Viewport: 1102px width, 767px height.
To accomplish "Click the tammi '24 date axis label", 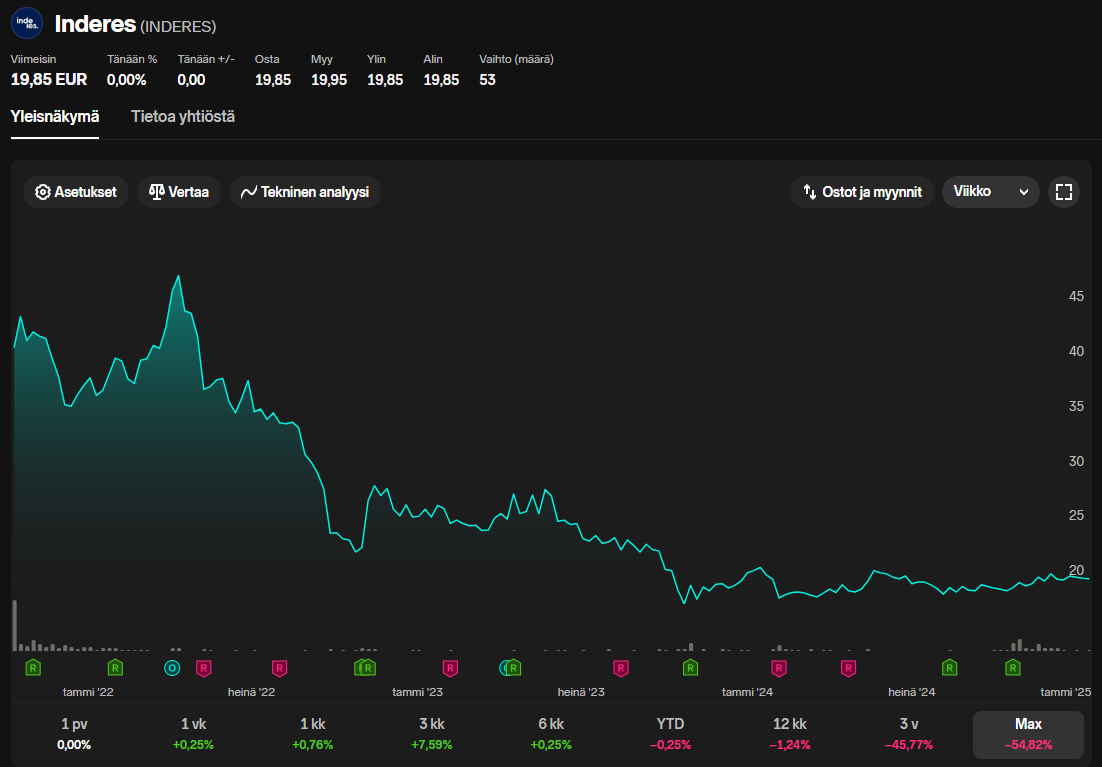I will click(x=747, y=692).
